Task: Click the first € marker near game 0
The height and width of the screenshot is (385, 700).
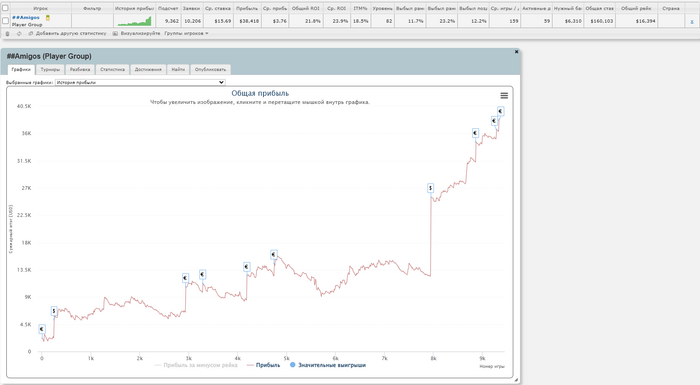Action: click(x=42, y=329)
